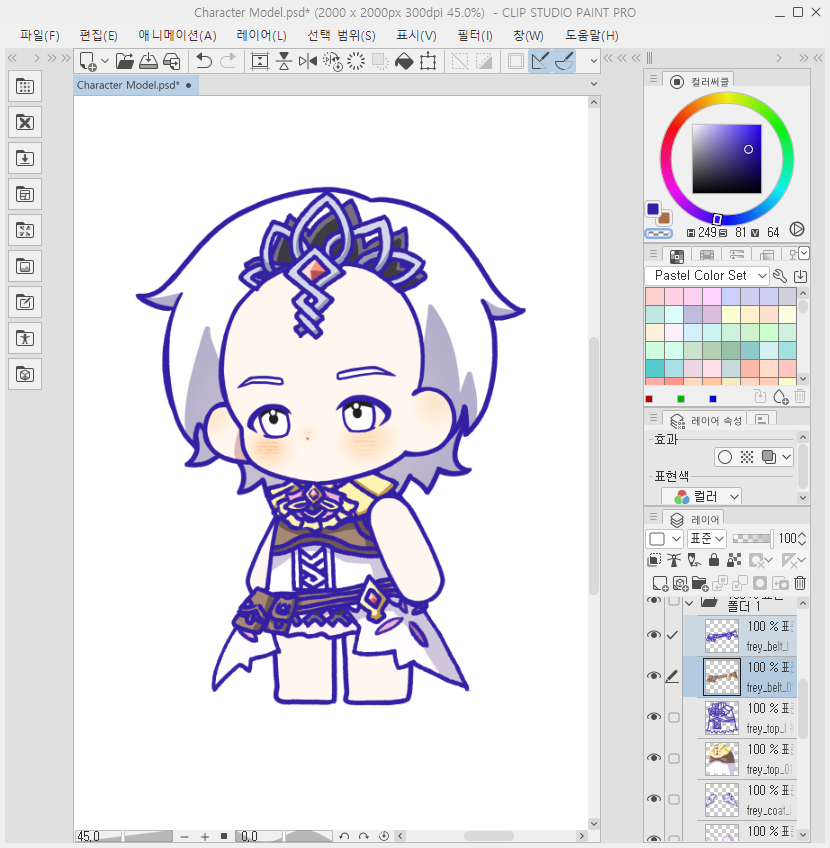Click the wrench icon to edit the color set
The image size is (830, 848).
[780, 276]
